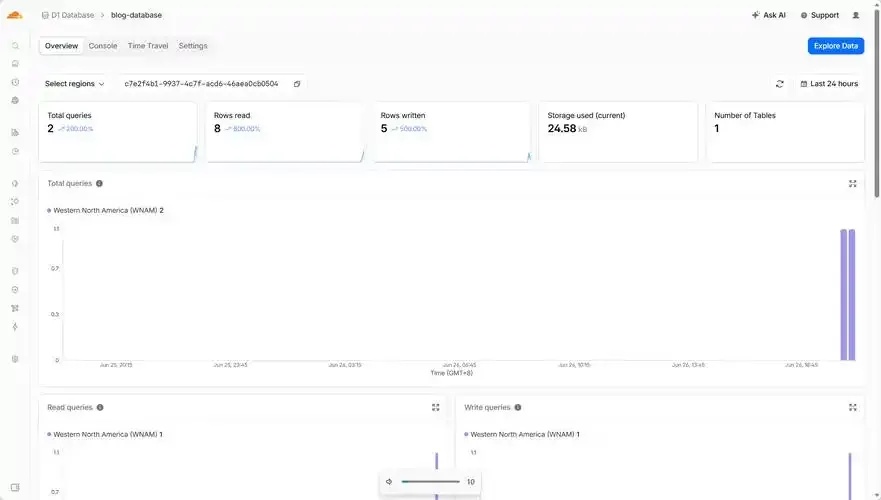This screenshot has width=881, height=500.
Task: Click the 24.58 kB storage value
Action: coord(567,129)
